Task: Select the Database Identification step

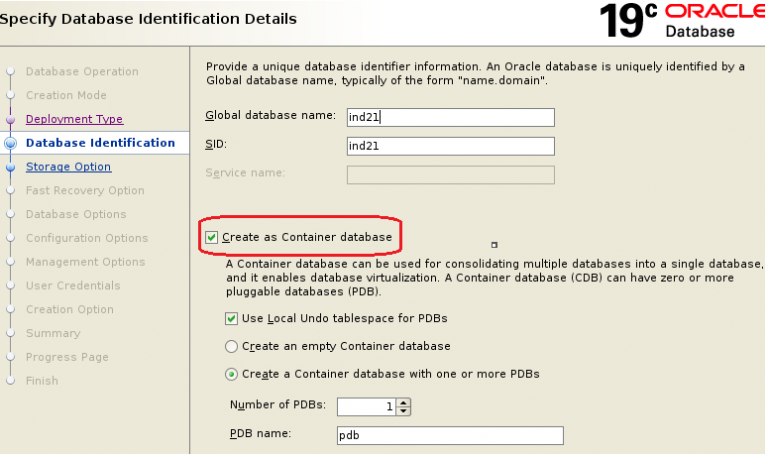Action: coord(100,143)
